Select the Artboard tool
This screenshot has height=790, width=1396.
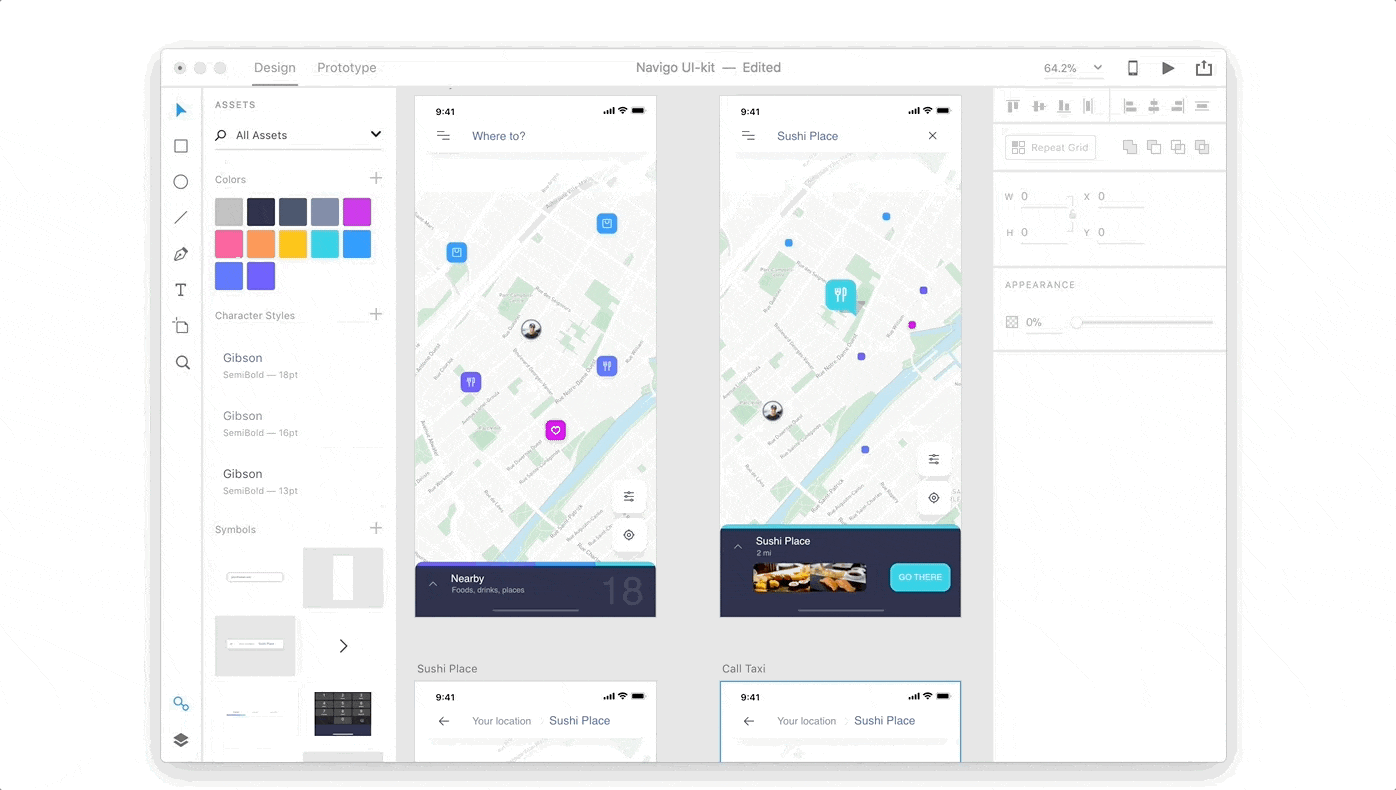pyautogui.click(x=181, y=326)
